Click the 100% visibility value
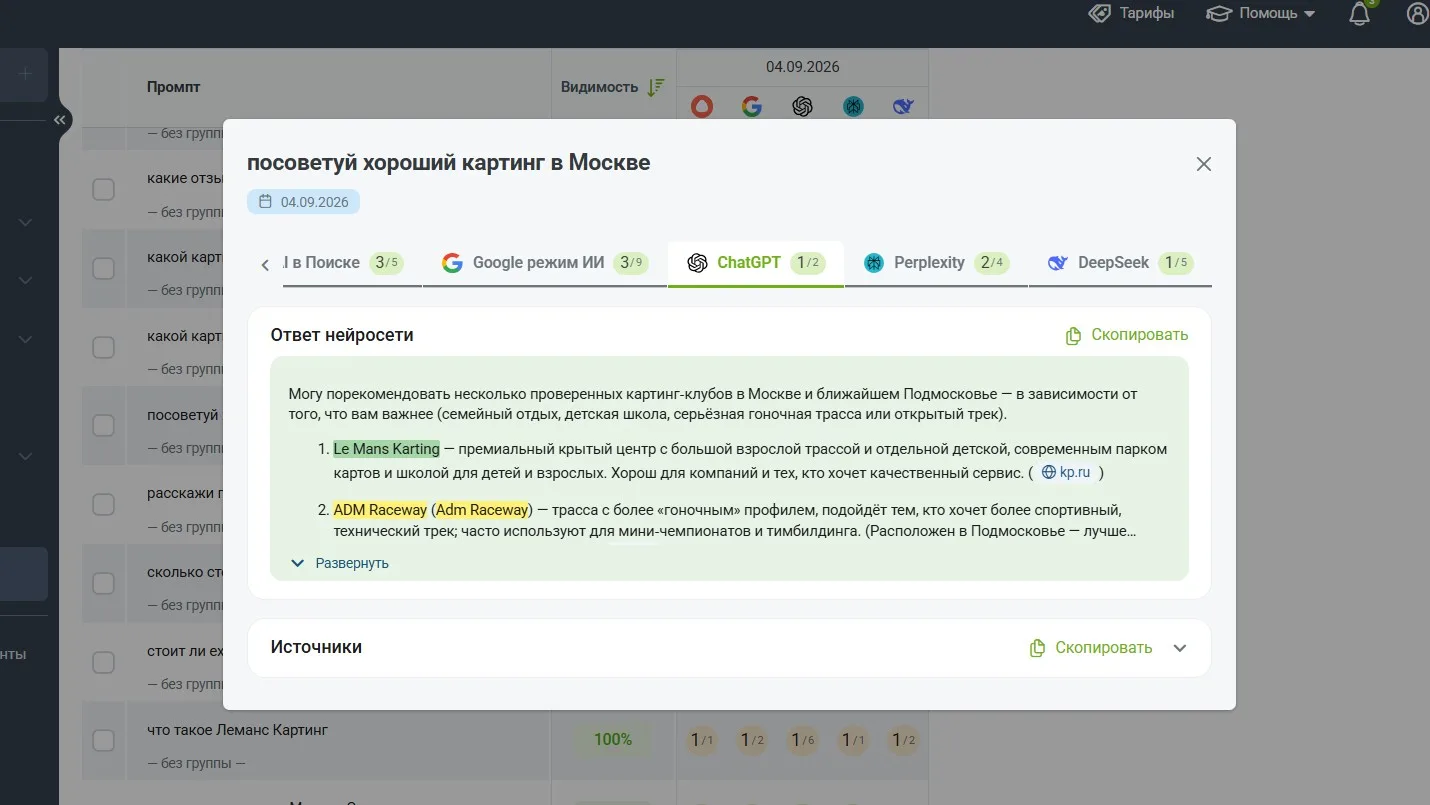1430x805 pixels. 613,740
